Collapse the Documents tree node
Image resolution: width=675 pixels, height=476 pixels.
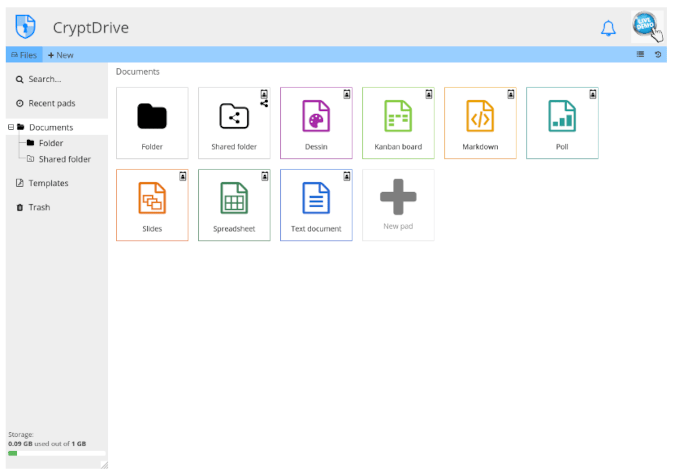[11, 127]
